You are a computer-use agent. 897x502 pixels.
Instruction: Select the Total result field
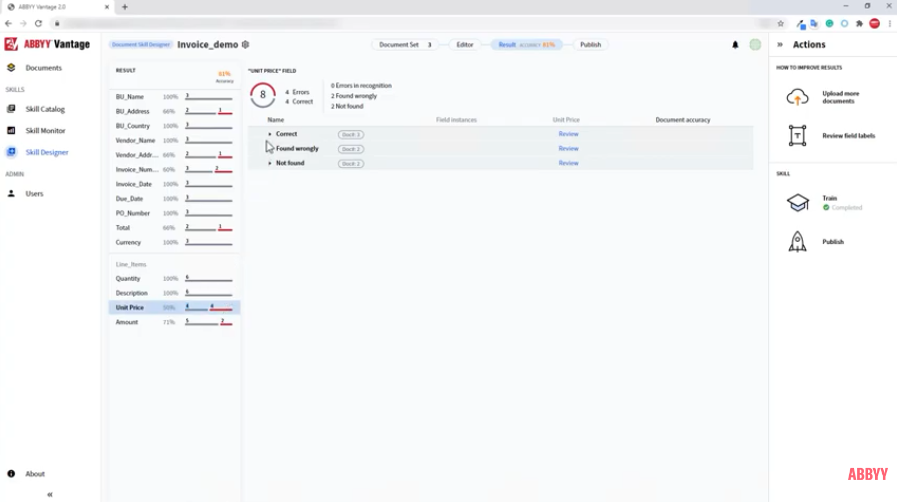point(174,228)
